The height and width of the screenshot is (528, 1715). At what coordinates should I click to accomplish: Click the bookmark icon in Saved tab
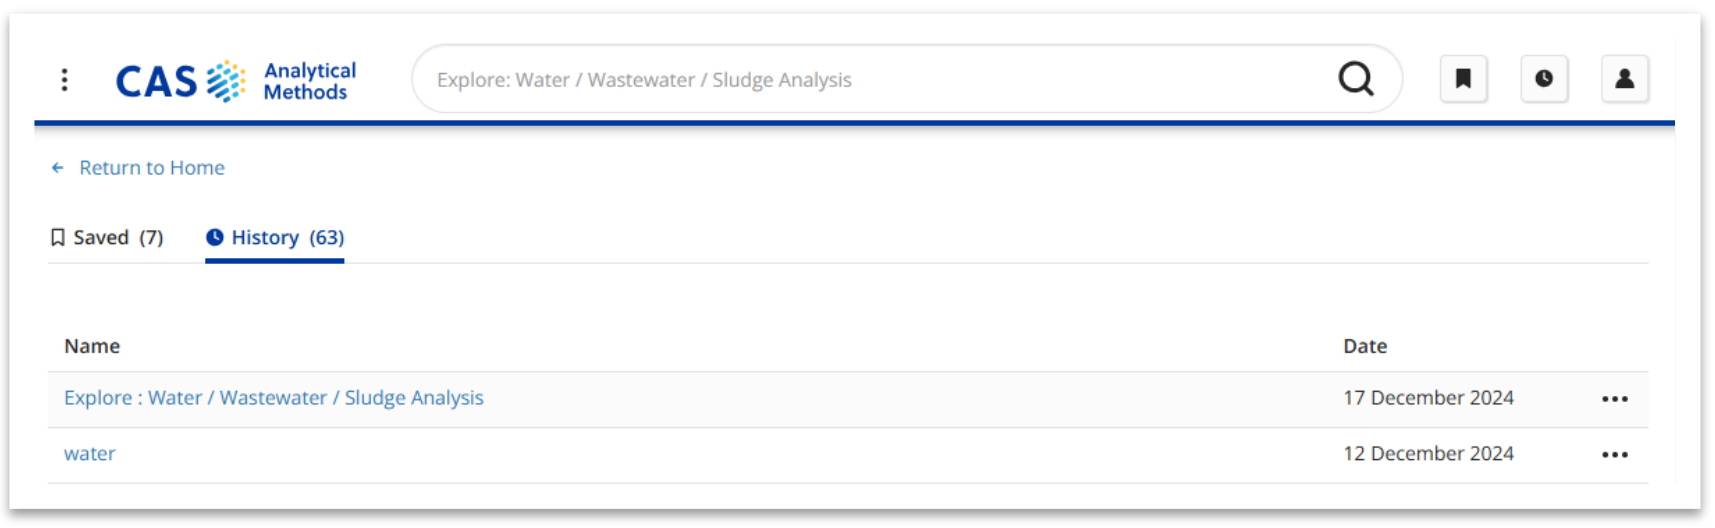58,237
